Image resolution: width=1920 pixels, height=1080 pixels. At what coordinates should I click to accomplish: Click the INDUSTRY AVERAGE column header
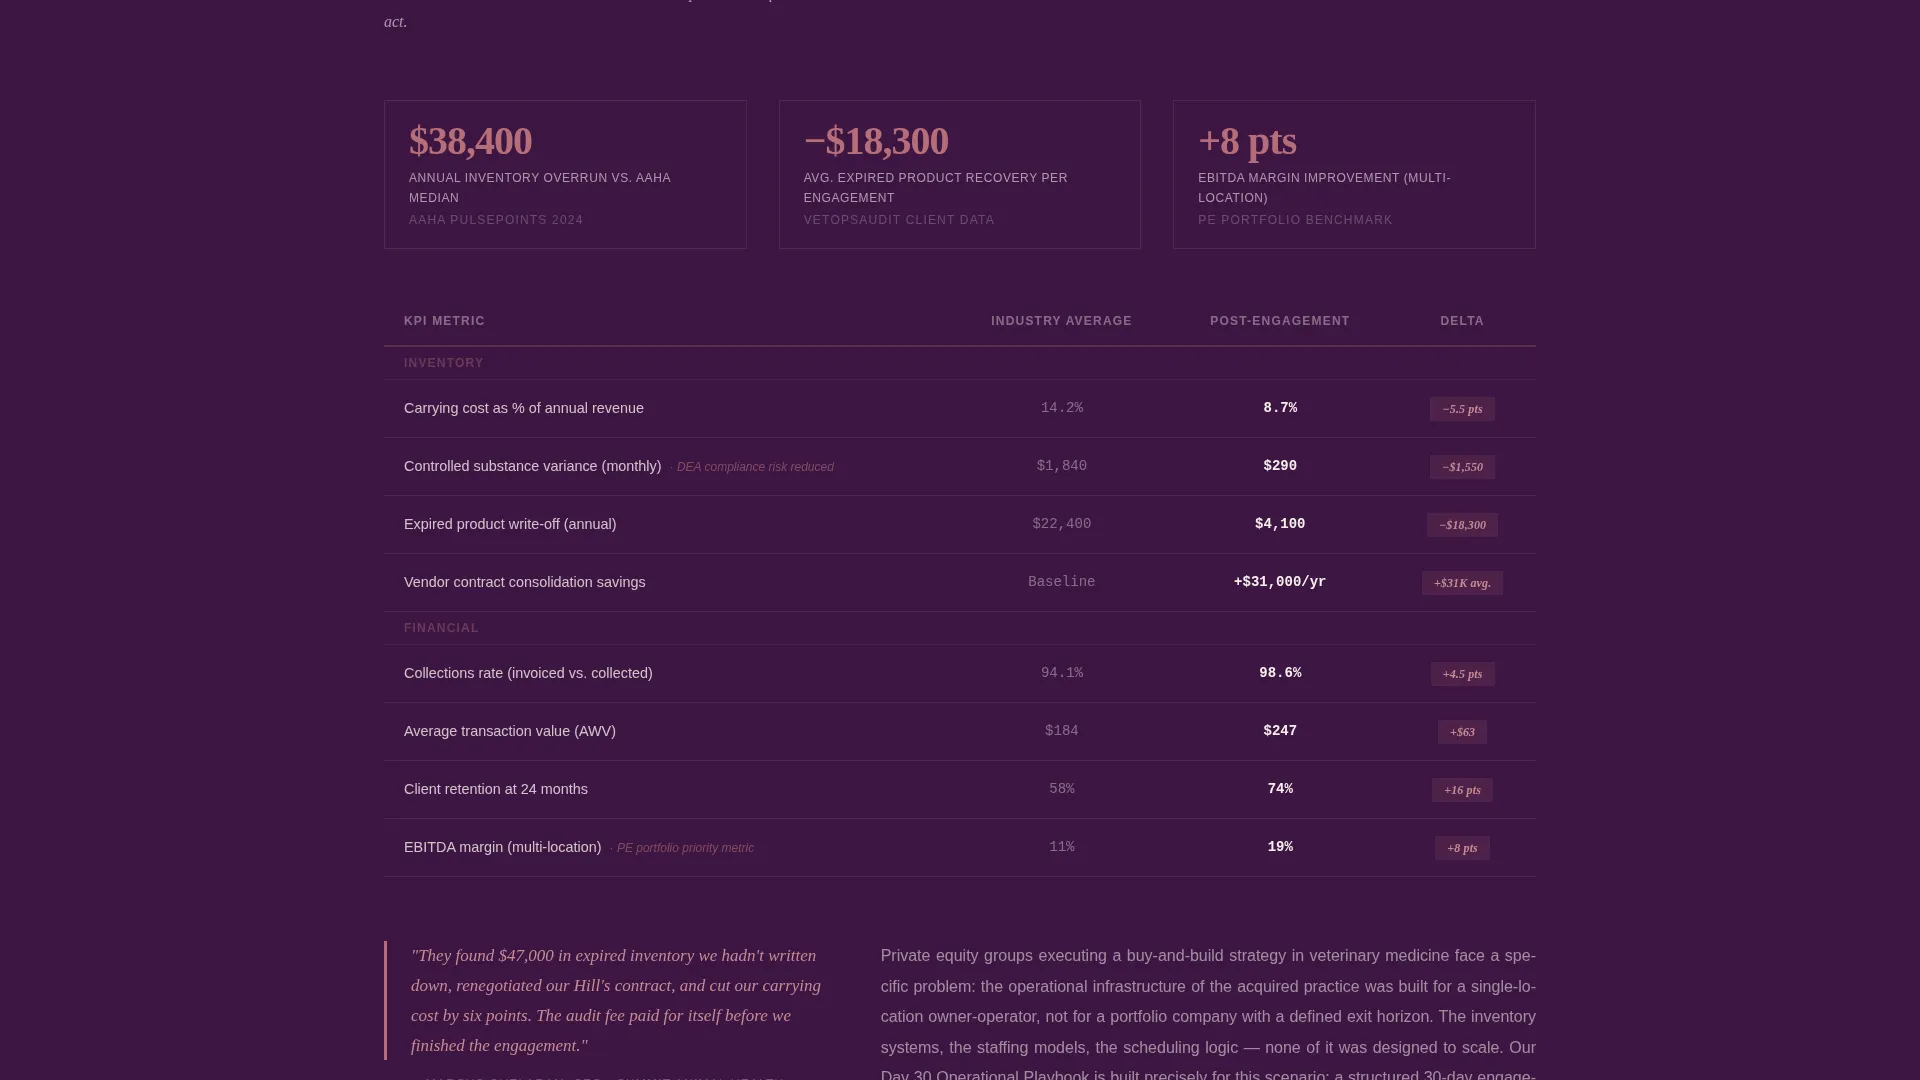[x=1061, y=321]
